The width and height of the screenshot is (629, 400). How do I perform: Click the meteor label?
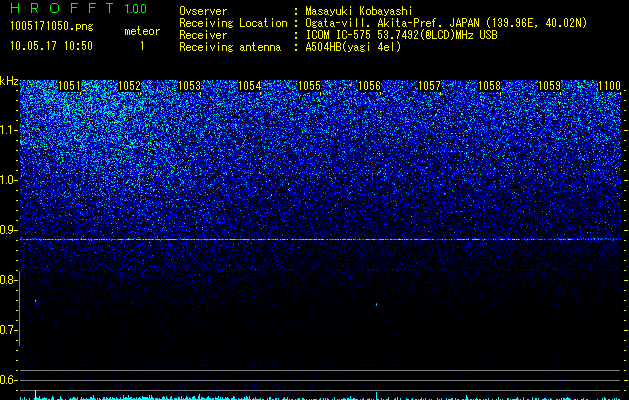(142, 31)
